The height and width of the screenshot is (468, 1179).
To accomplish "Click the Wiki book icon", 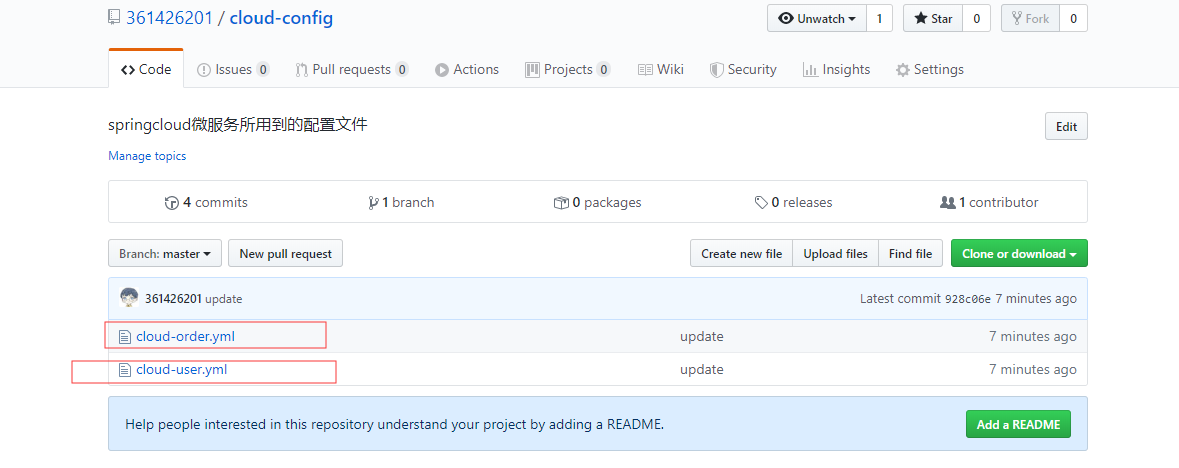I will 645,70.
